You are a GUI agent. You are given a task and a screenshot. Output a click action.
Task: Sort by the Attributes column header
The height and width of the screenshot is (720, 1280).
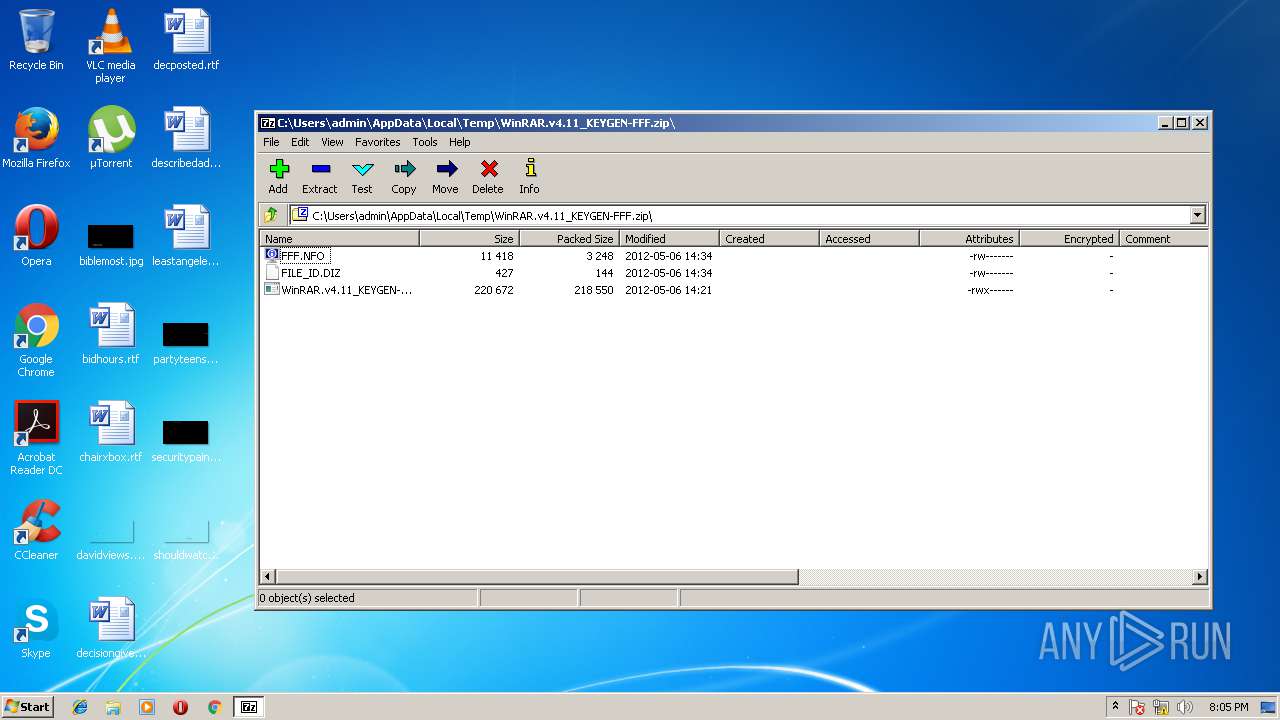coord(970,239)
